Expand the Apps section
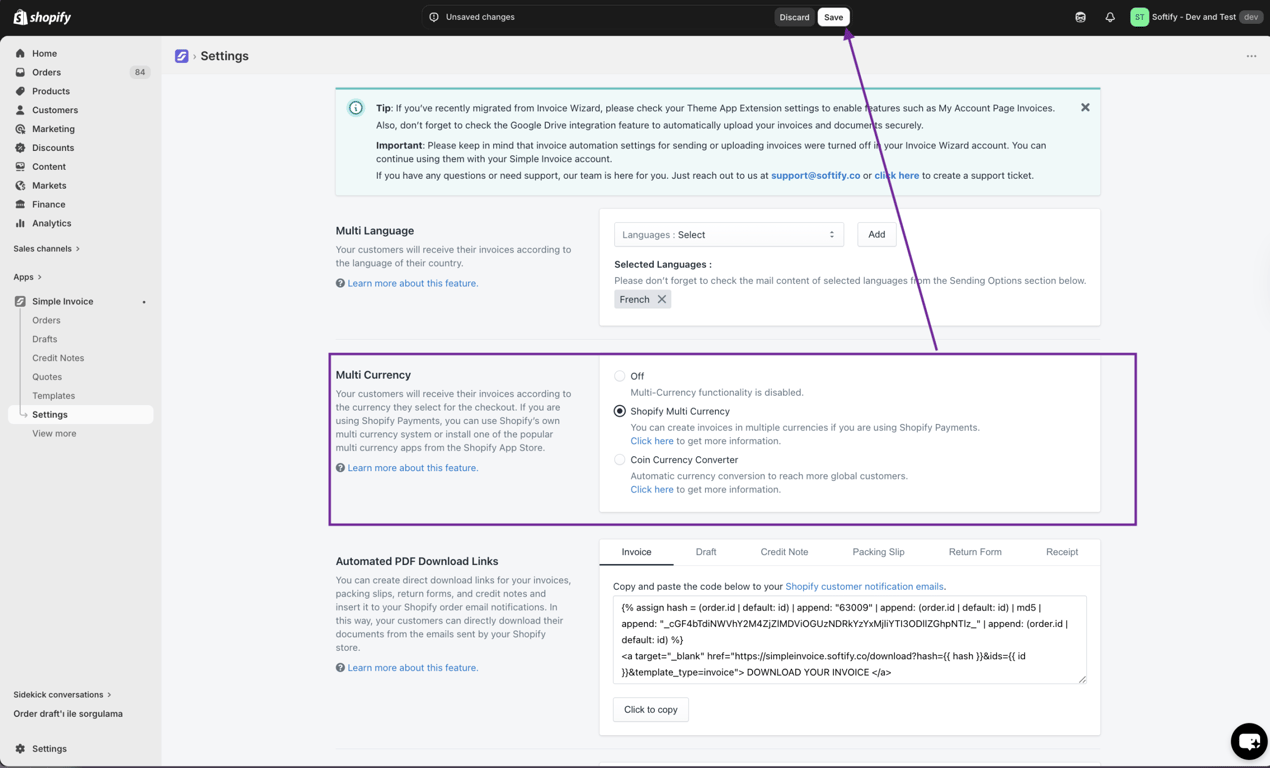The width and height of the screenshot is (1270, 768). click(x=27, y=277)
